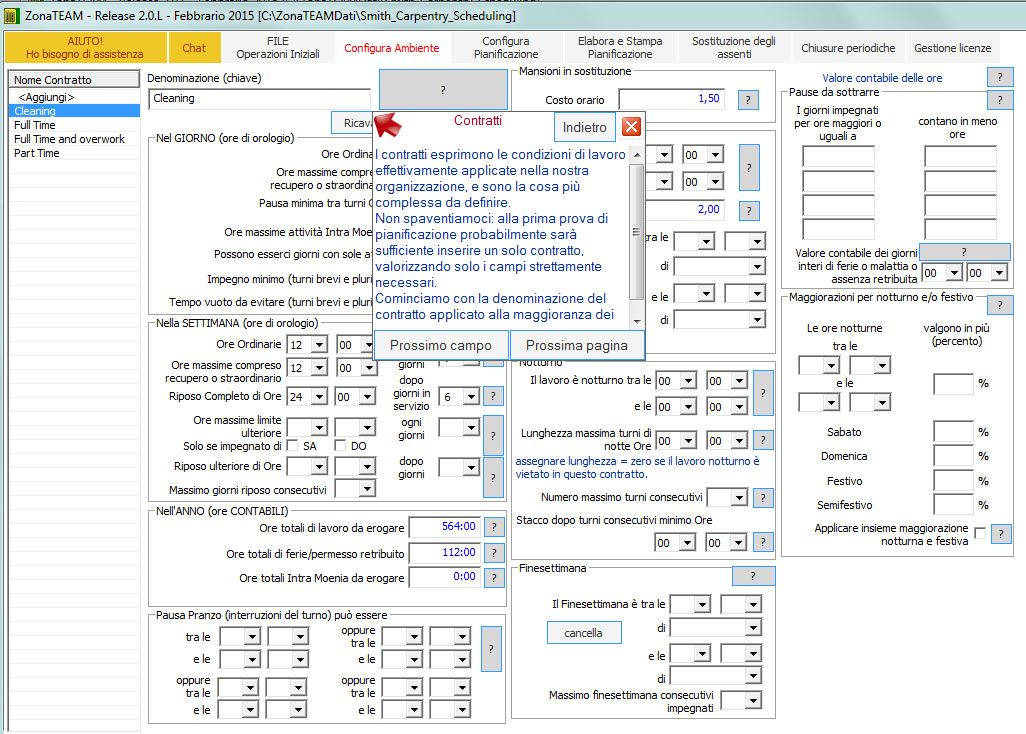Open help for Maggiorazioni per notturno e/o festivo
The image size is (1026, 734).
pyautogui.click(x=999, y=305)
